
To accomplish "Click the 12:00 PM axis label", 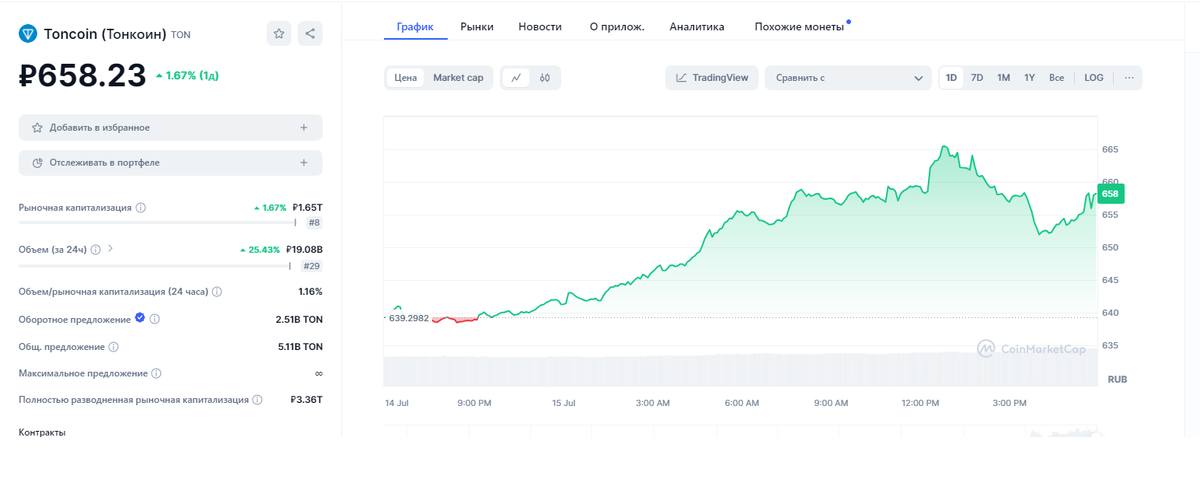I will click(920, 403).
